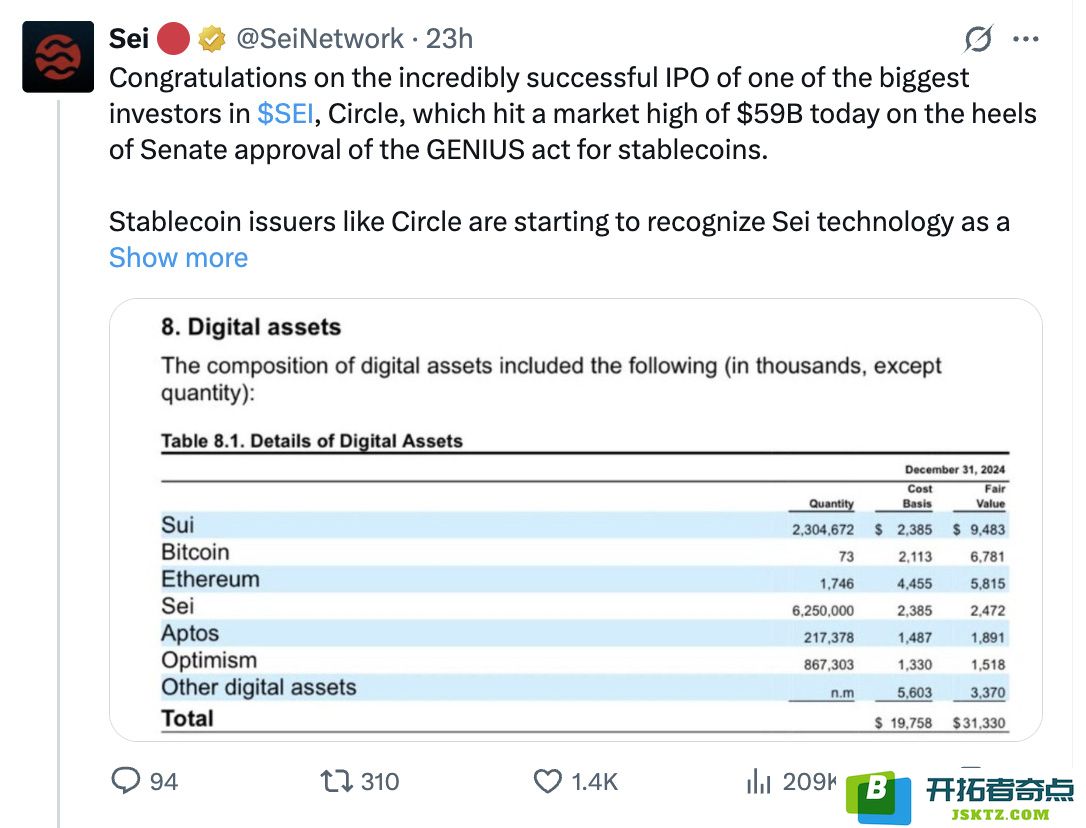
Task: Open the @SeiNetwork handle
Action: click(x=320, y=39)
